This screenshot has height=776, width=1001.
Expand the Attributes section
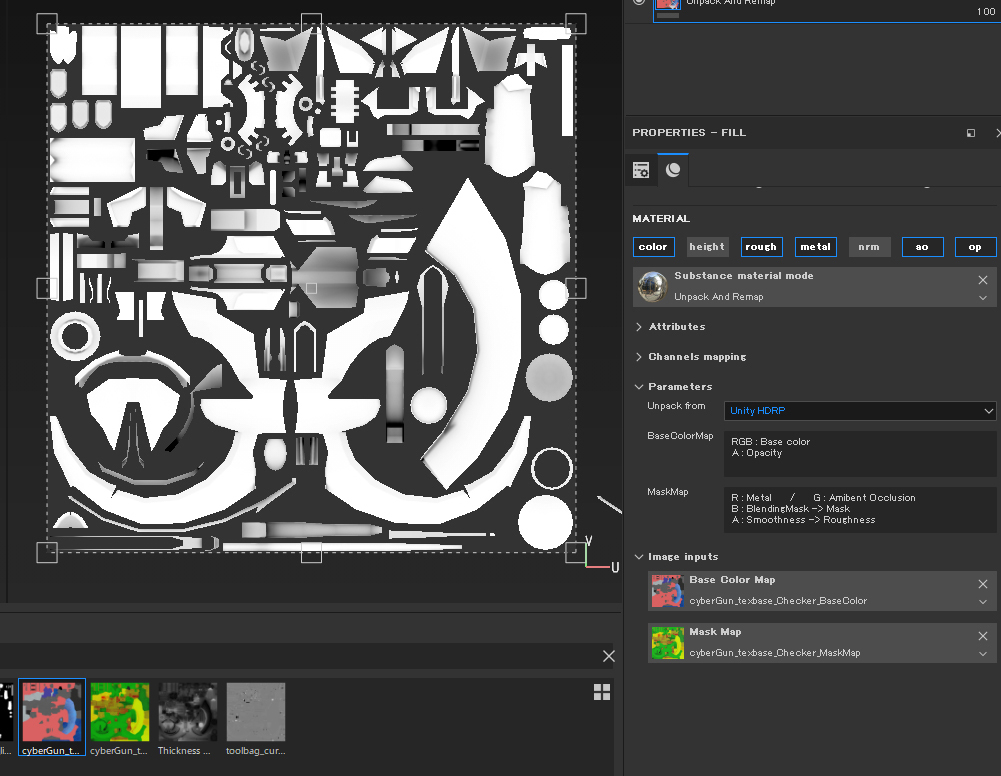(x=639, y=327)
